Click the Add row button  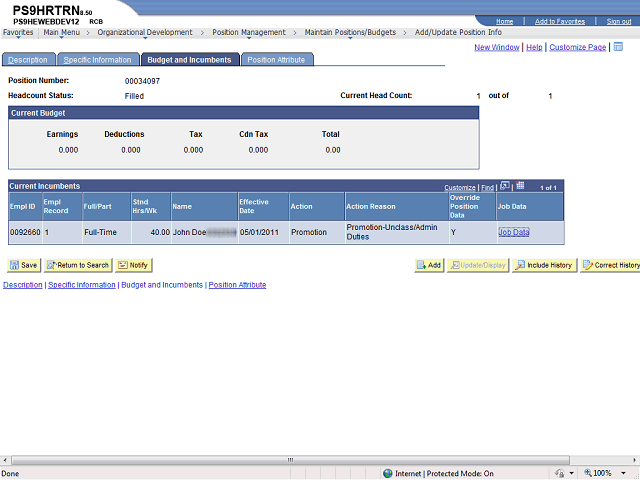[429, 265]
